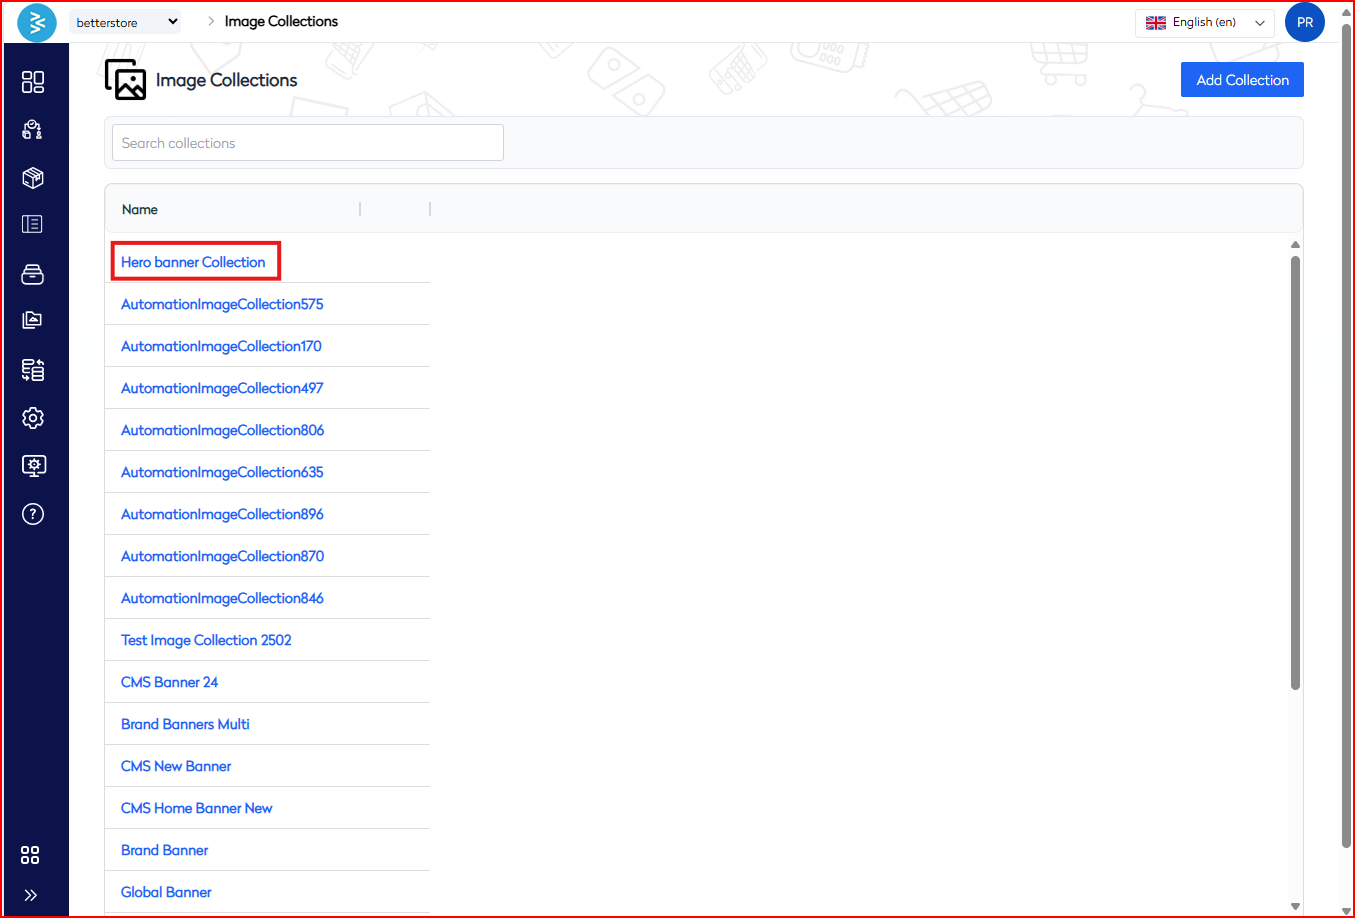Open the betterstore store dropdown

tap(126, 22)
